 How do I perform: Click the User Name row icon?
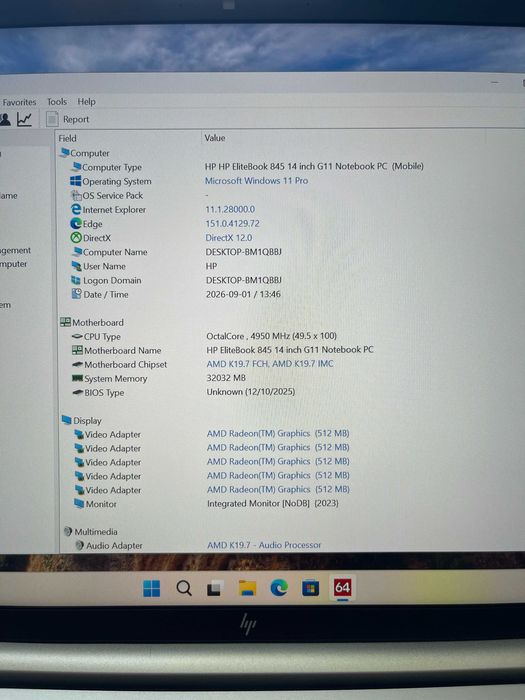tap(77, 266)
